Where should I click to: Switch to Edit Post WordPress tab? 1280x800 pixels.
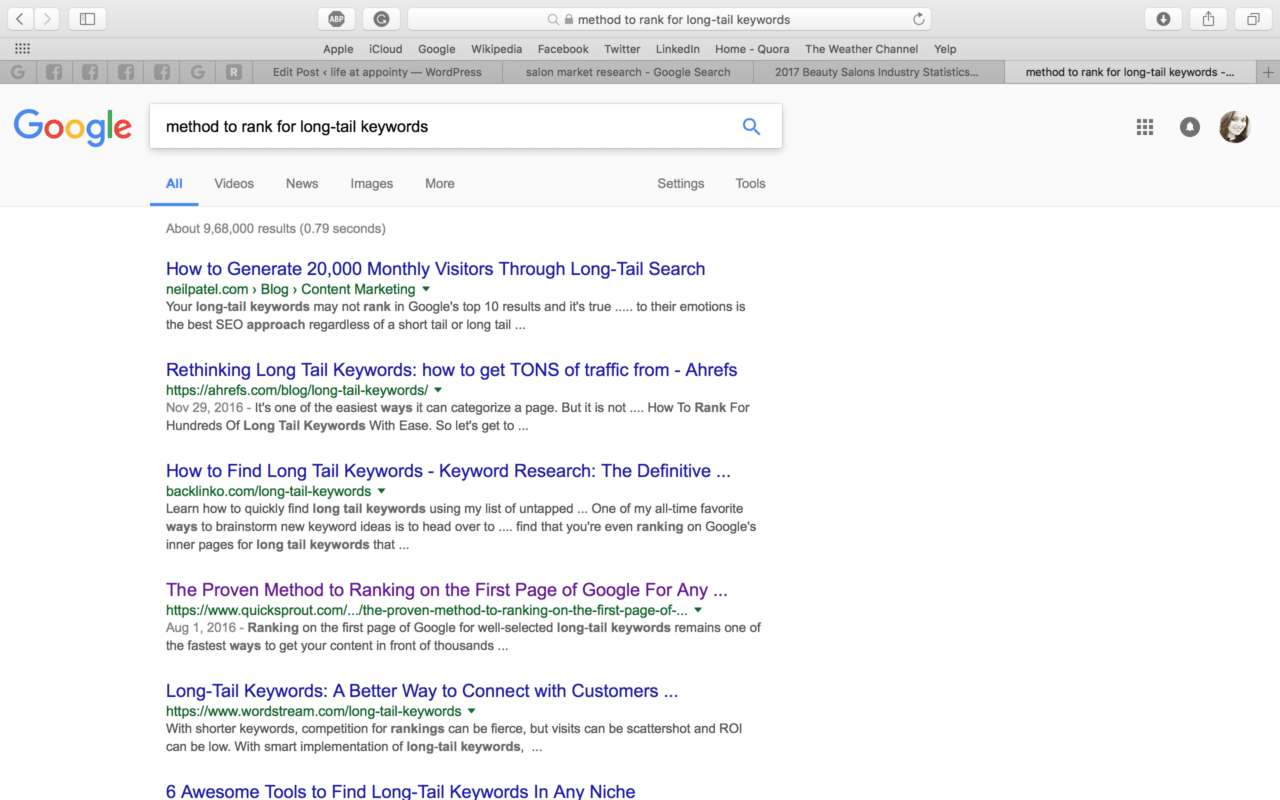[377, 72]
